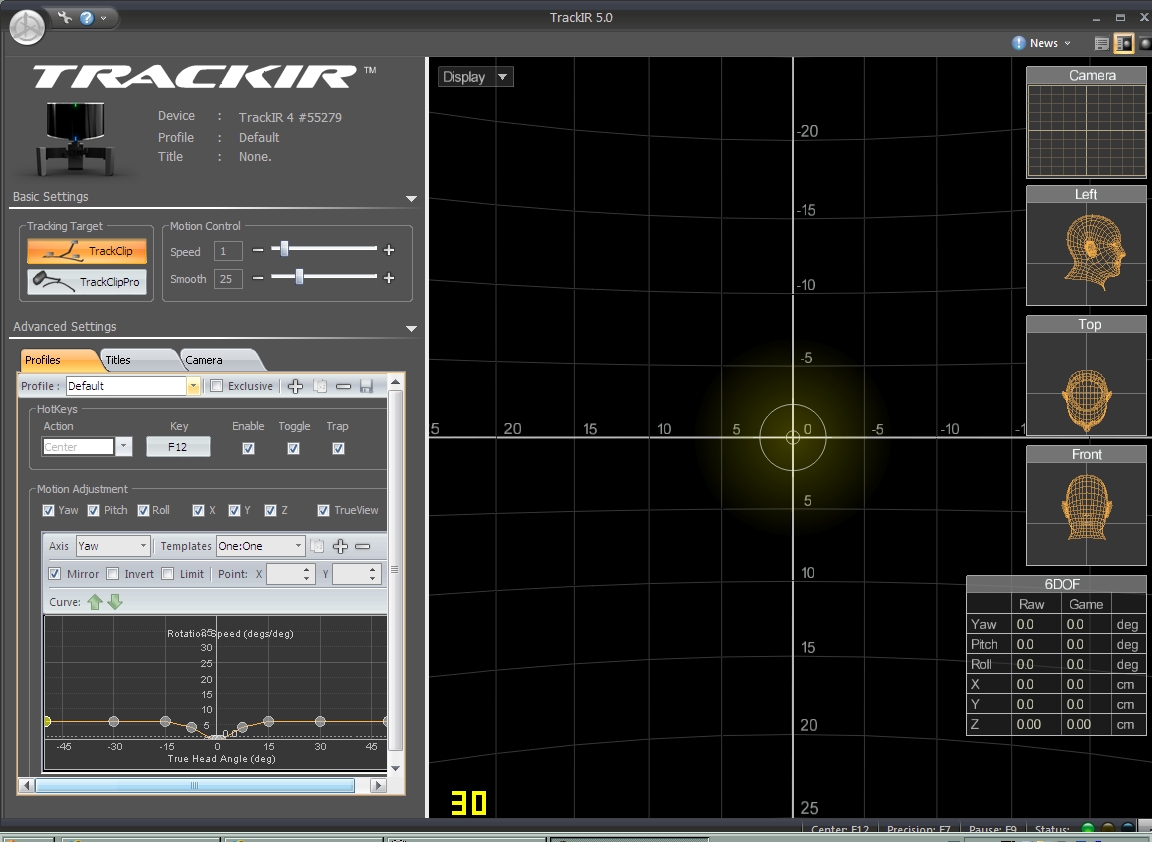Toggle the hotkey Enable checkbox
This screenshot has width=1152, height=842.
[x=248, y=448]
